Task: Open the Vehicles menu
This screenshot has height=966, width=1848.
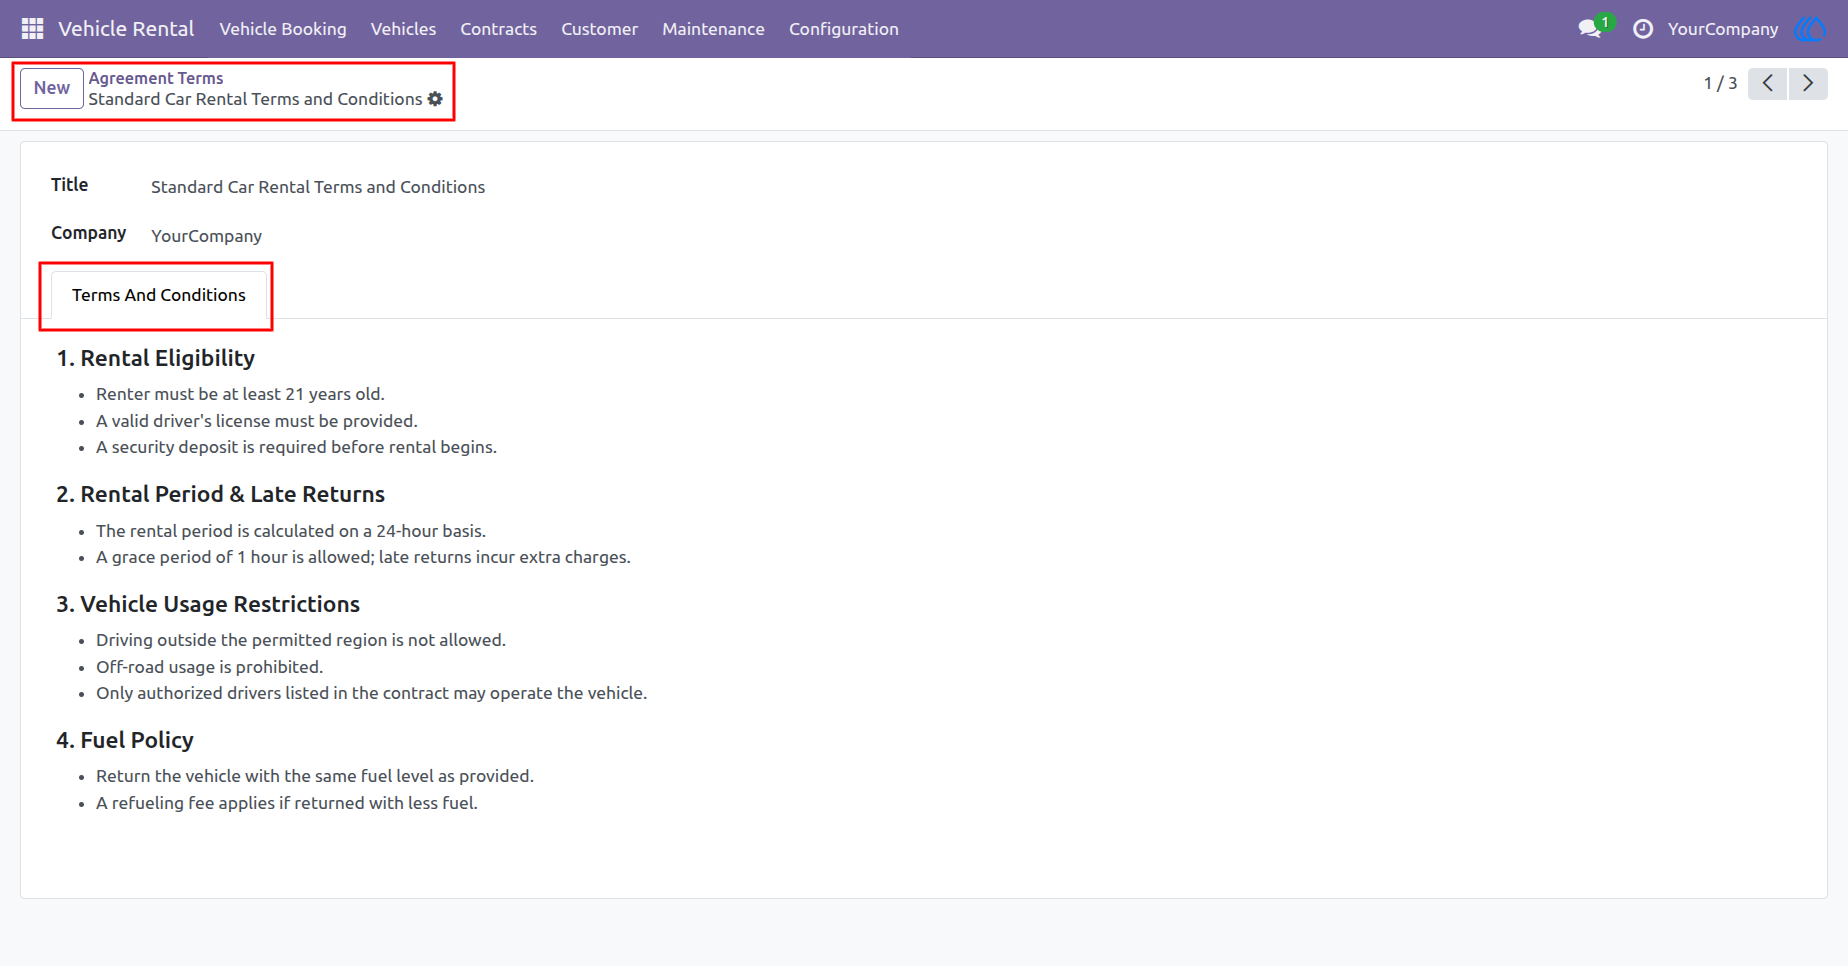Action: point(403,29)
